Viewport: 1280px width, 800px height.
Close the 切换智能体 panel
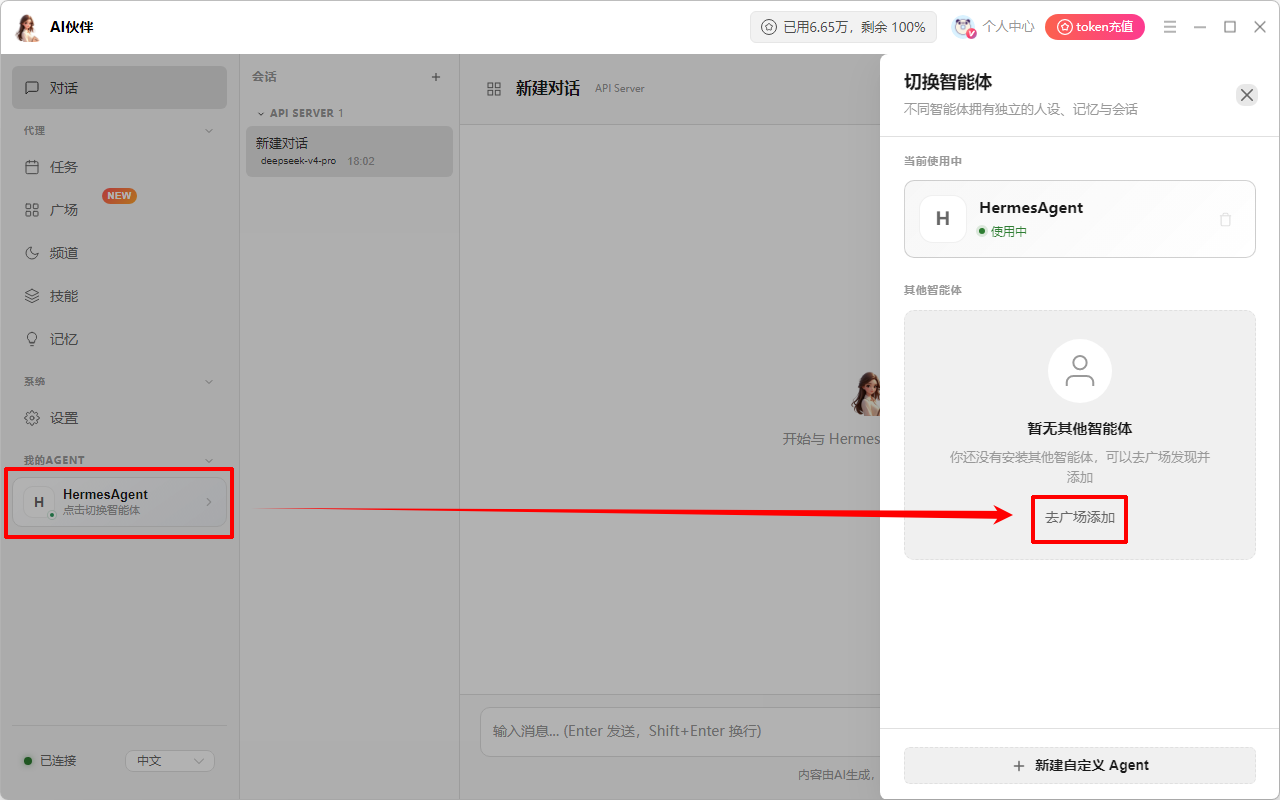point(1247,95)
